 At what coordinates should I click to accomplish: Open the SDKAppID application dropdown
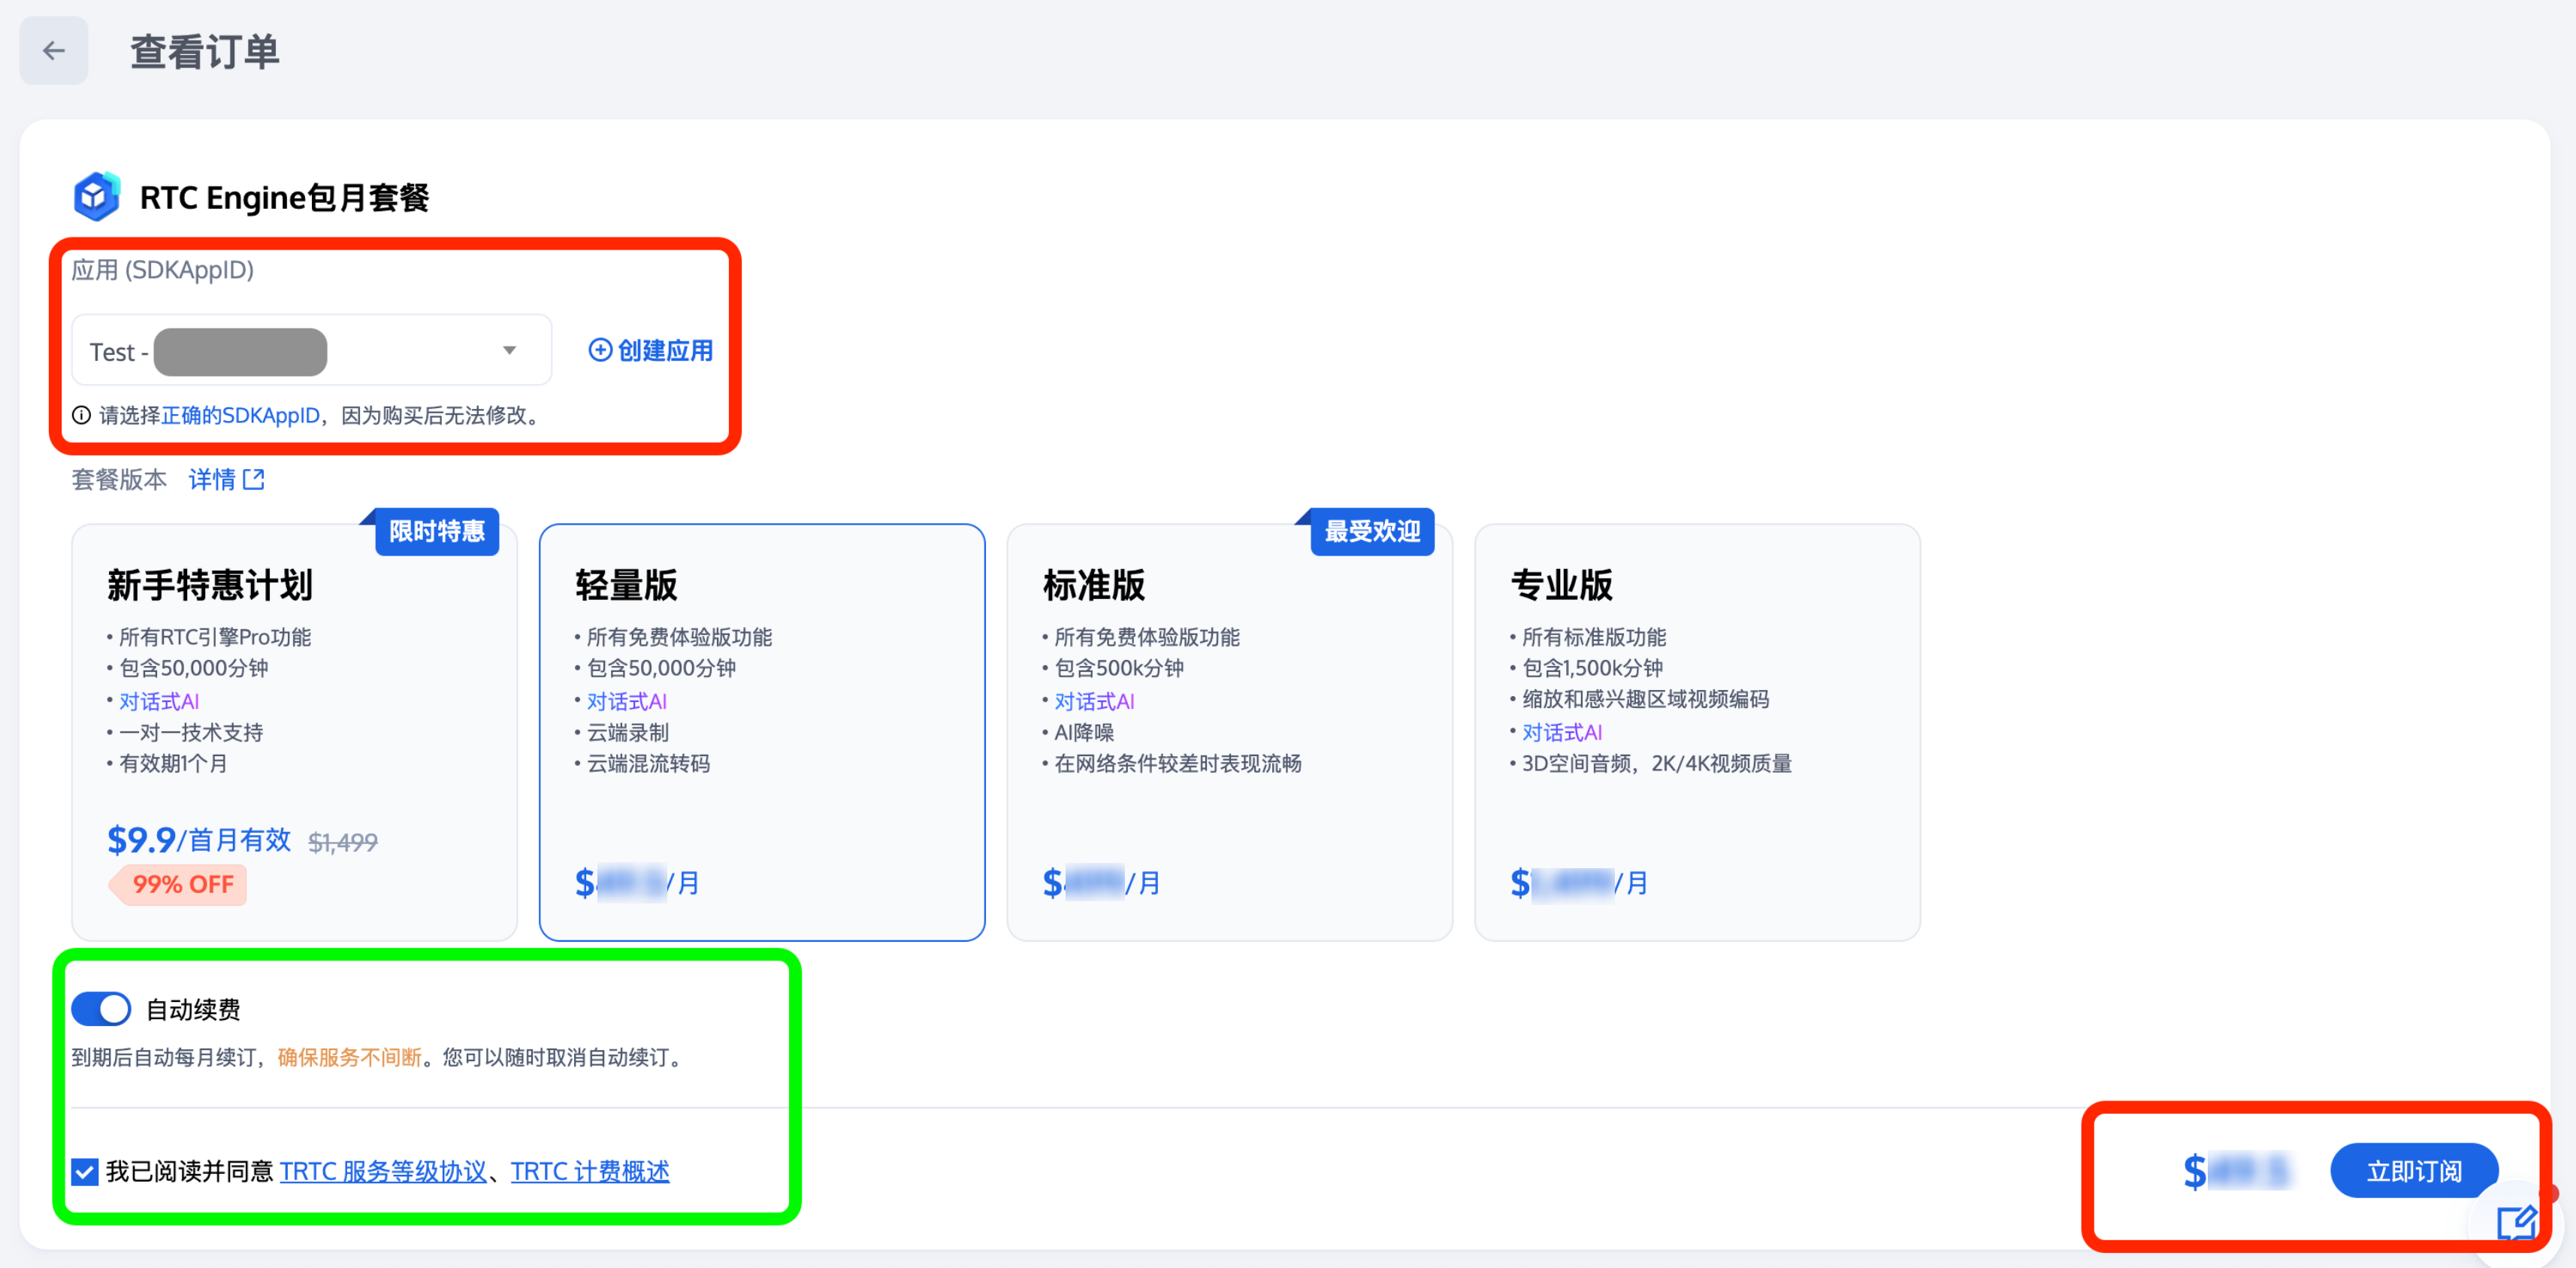(x=311, y=351)
